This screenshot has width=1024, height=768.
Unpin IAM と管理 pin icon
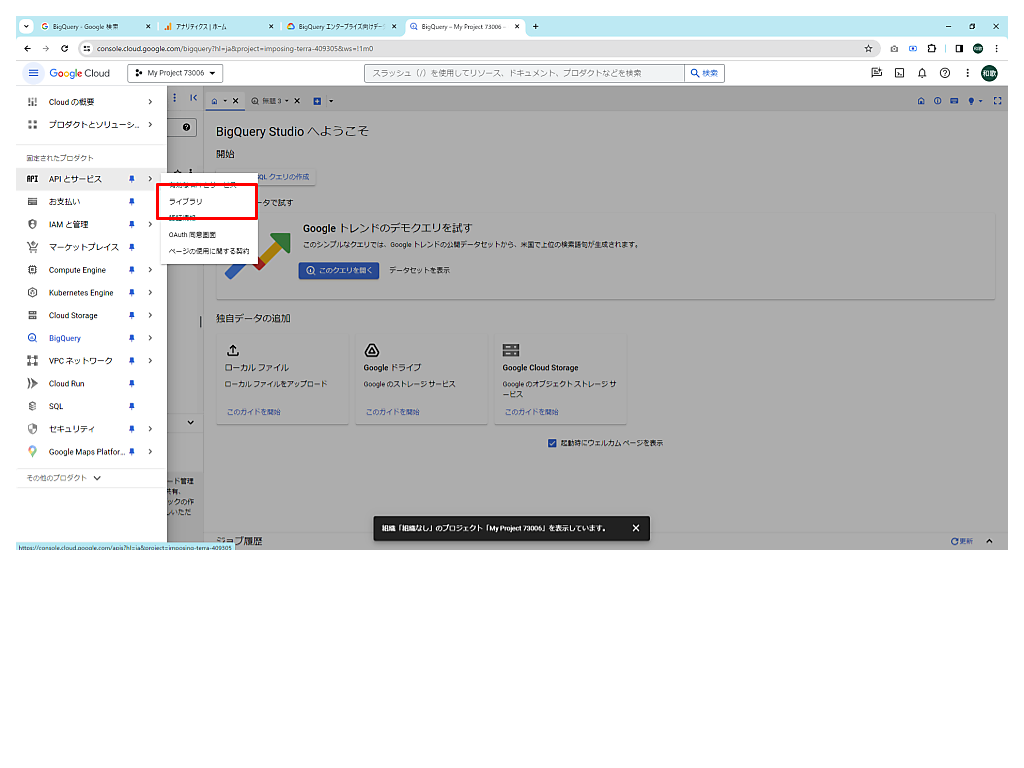pos(131,225)
